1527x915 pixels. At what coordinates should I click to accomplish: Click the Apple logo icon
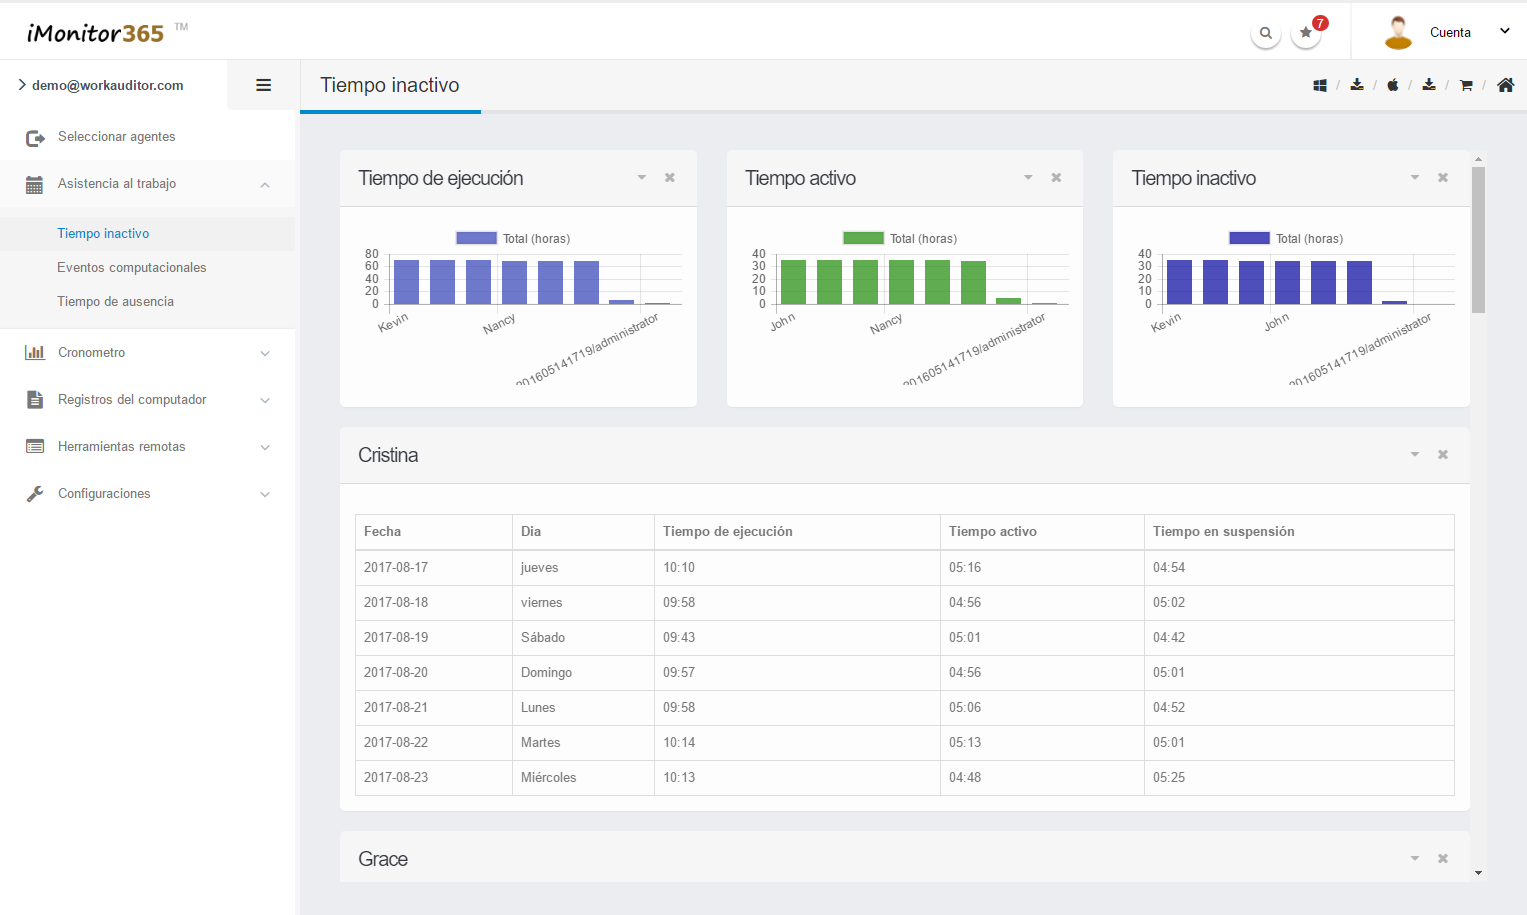pos(1392,86)
